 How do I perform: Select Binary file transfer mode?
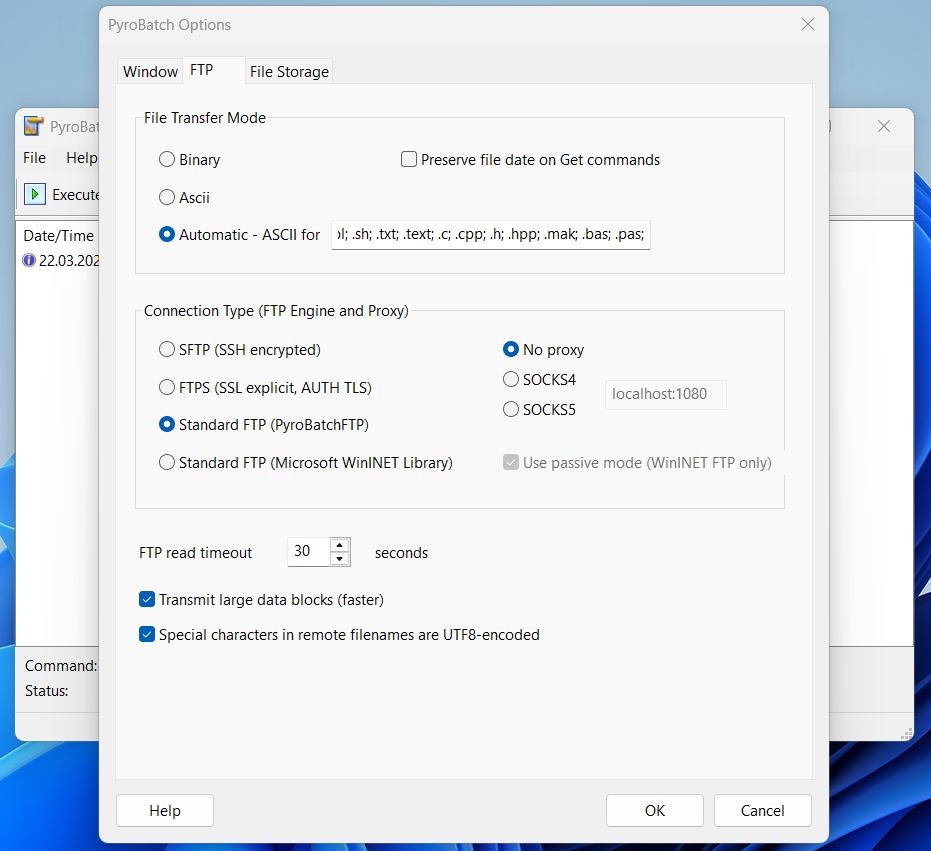coord(167,159)
